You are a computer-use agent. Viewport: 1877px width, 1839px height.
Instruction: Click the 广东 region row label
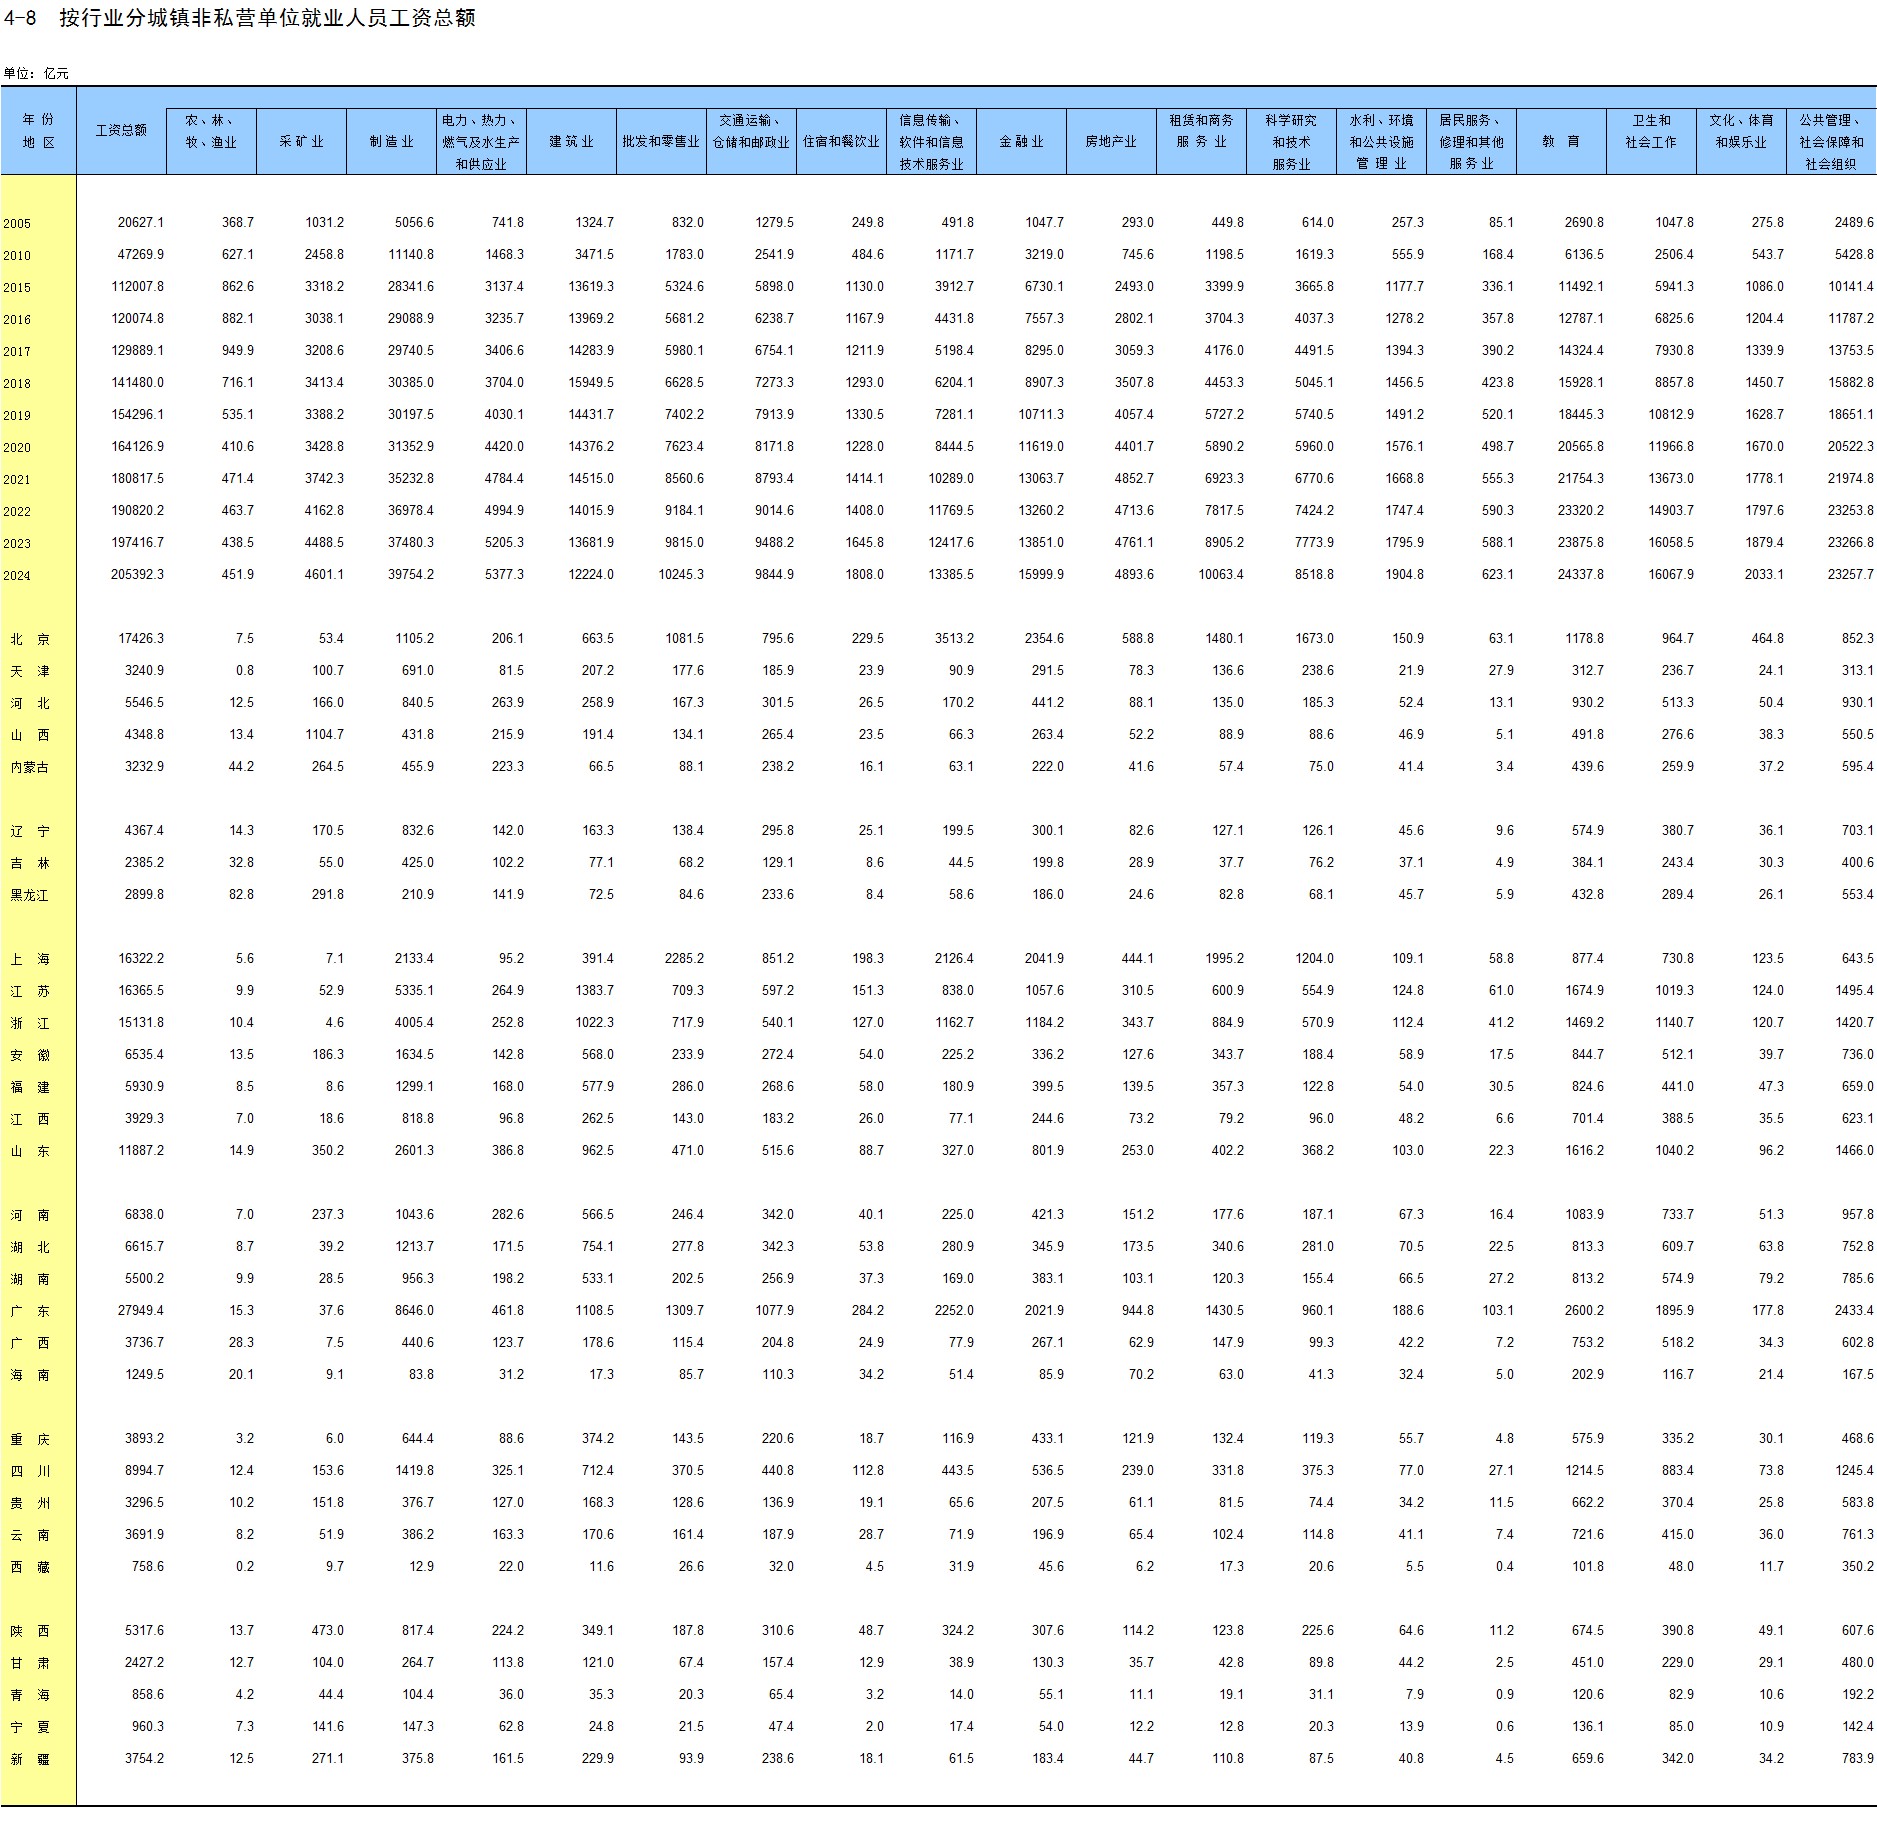click(30, 1312)
